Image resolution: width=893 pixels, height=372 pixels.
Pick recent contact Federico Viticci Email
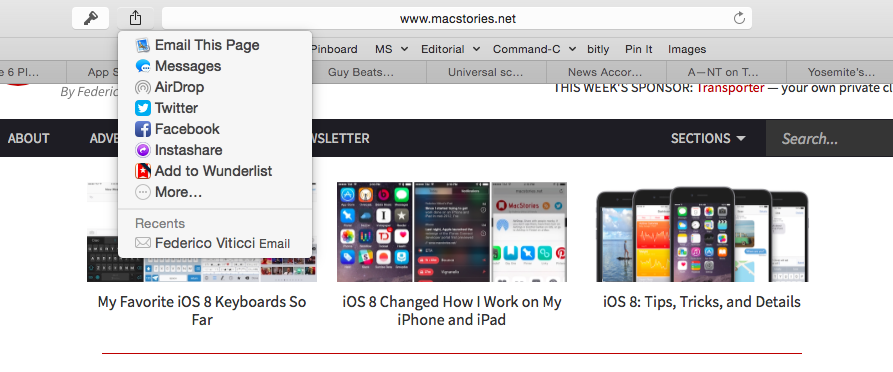coord(215,243)
